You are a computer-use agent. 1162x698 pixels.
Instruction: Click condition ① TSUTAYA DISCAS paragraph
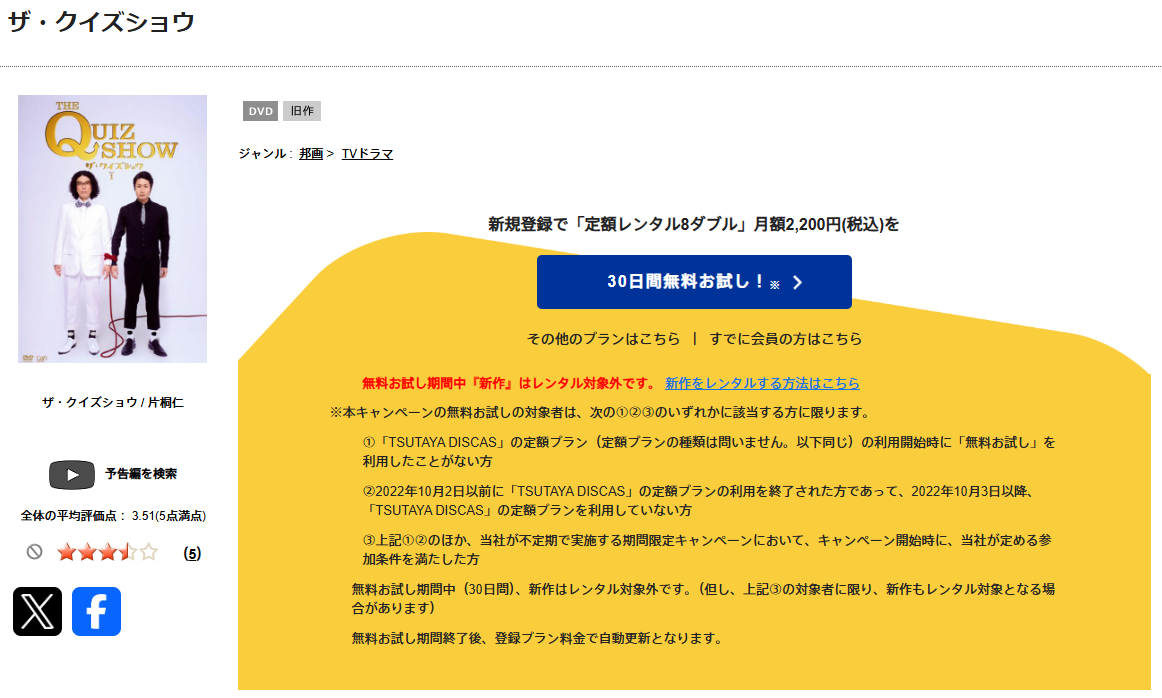click(x=708, y=451)
